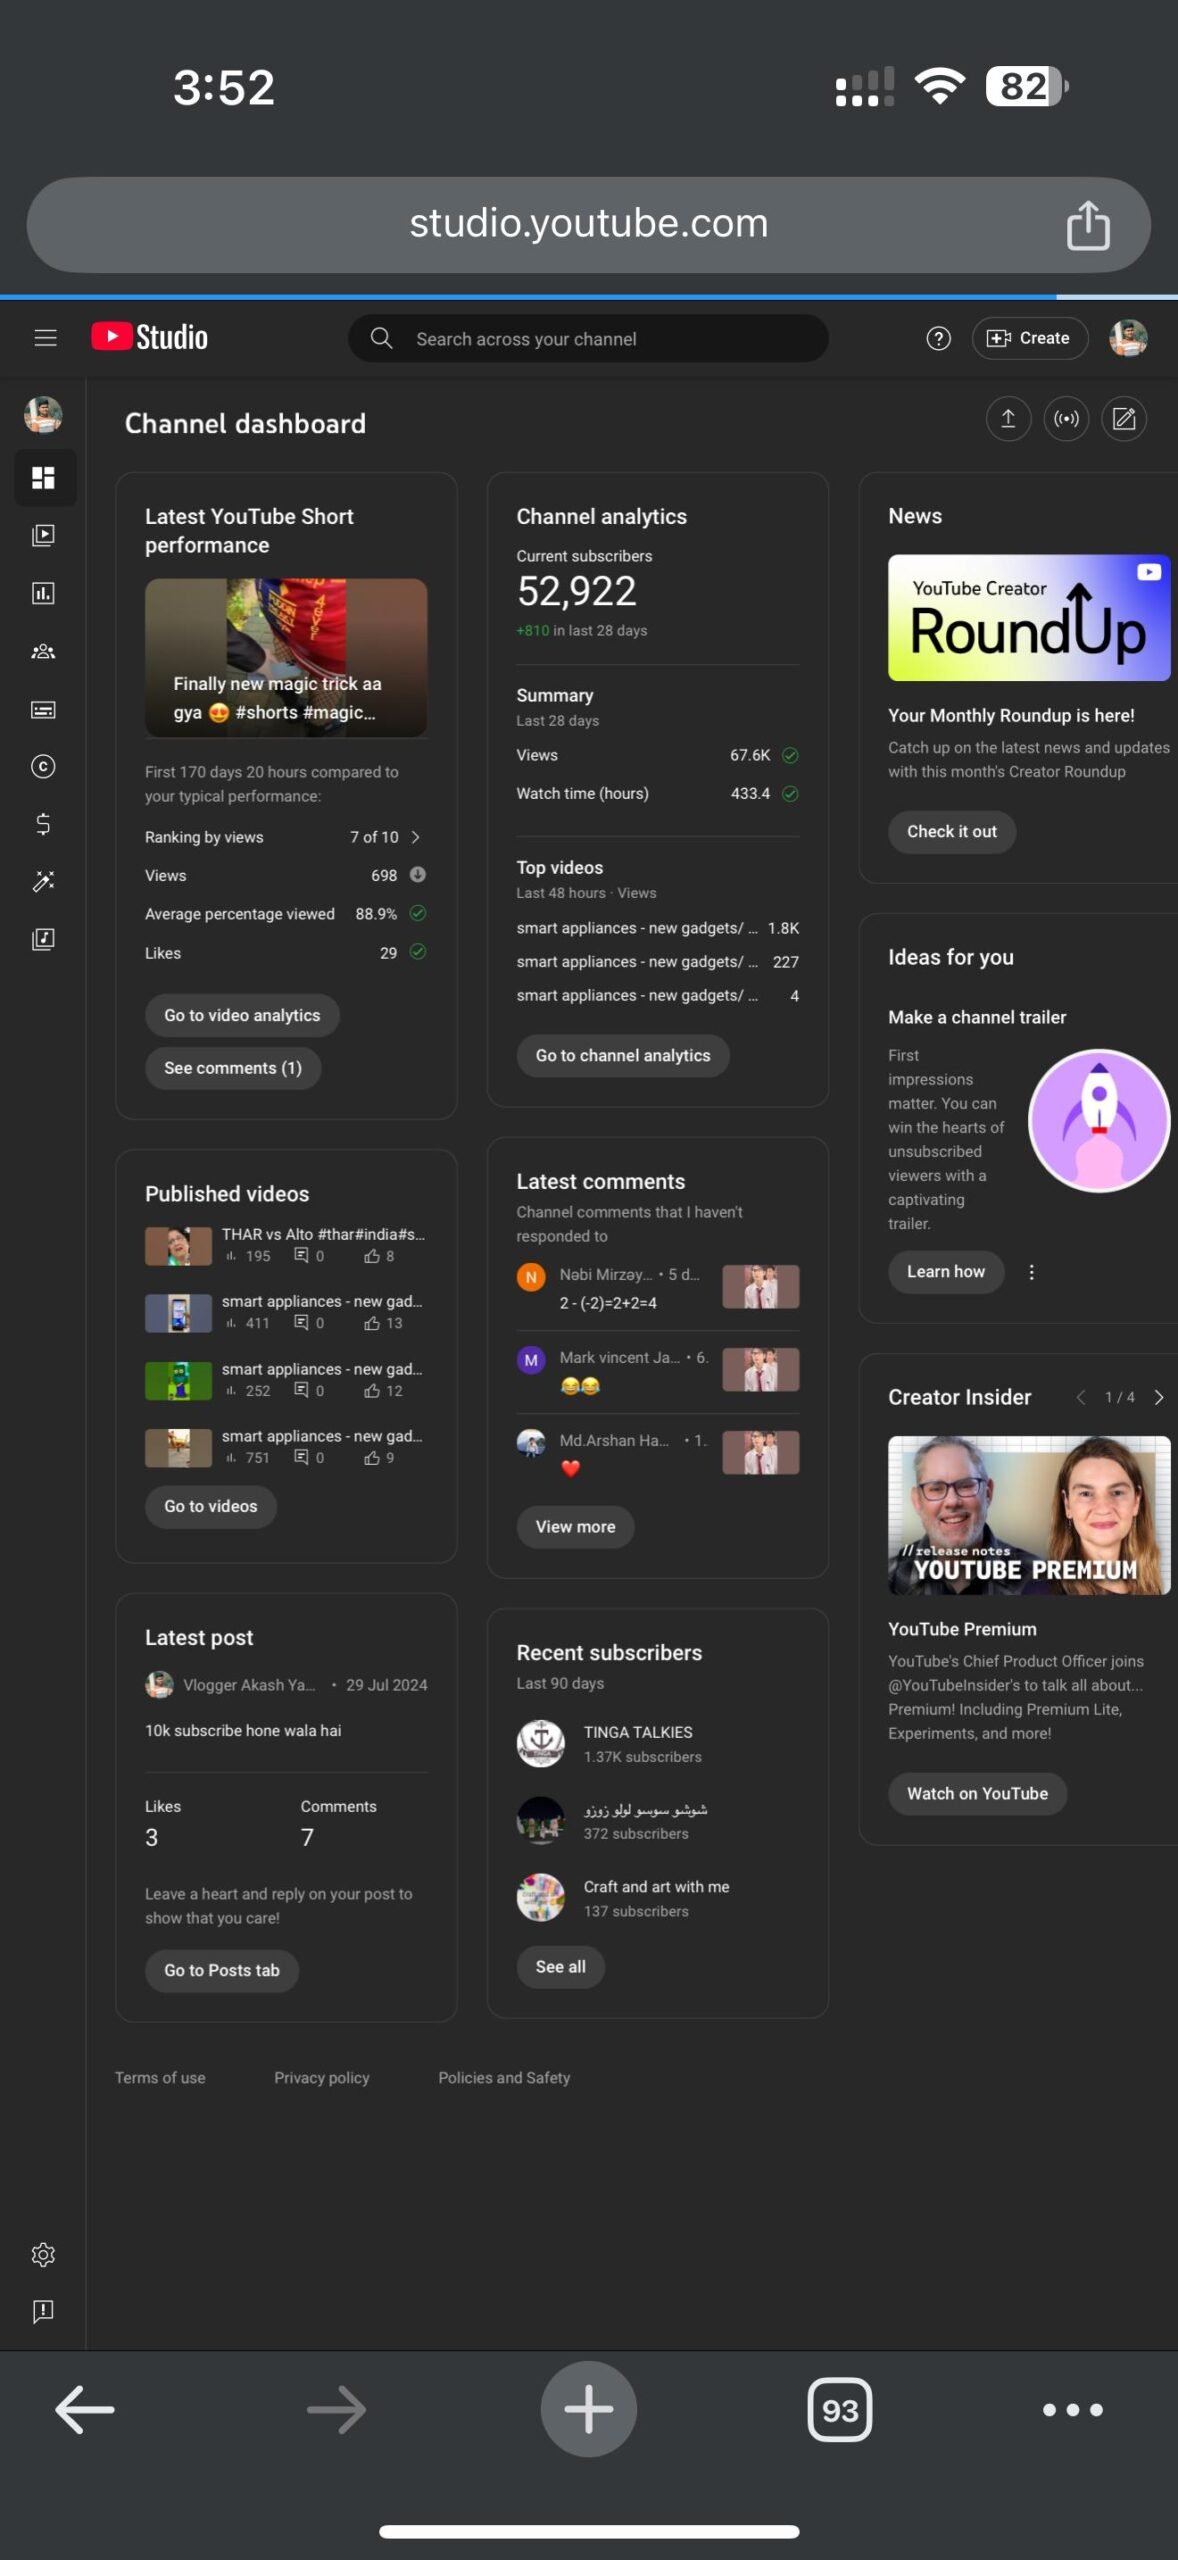Open three-dot options beside Learn how
Screen dimensions: 1178x2560
tap(1032, 1272)
